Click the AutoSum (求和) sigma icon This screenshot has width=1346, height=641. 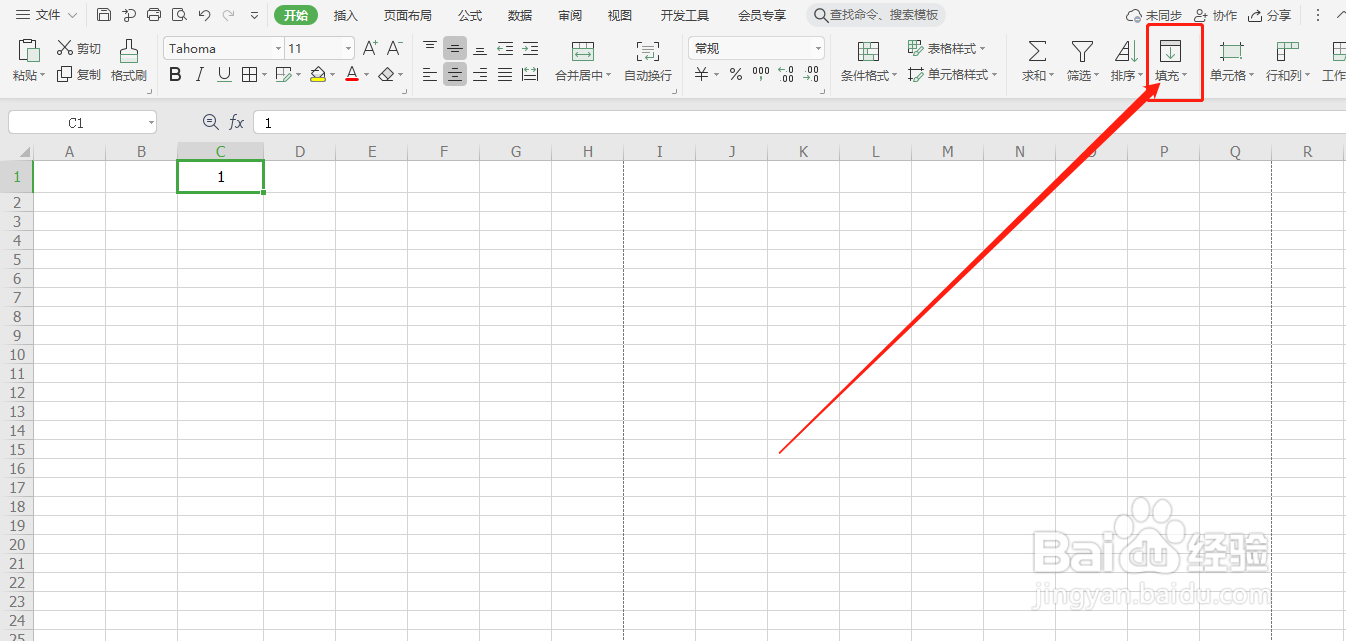click(x=1037, y=51)
